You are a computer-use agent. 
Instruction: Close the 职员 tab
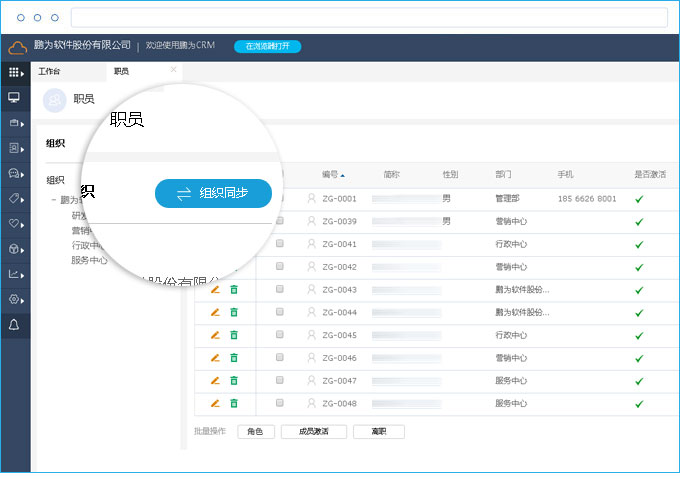pos(173,70)
